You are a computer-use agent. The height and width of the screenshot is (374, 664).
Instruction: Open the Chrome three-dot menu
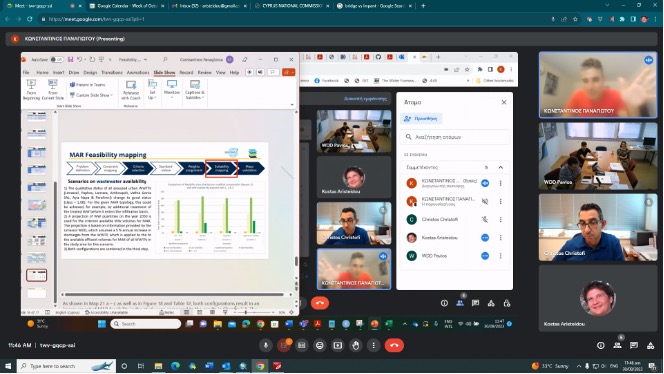coord(656,19)
